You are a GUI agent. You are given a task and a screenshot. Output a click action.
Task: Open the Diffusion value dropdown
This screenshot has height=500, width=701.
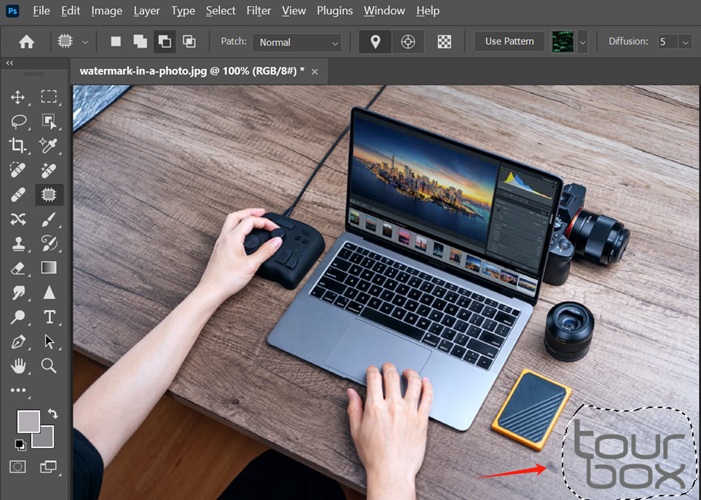pyautogui.click(x=685, y=42)
